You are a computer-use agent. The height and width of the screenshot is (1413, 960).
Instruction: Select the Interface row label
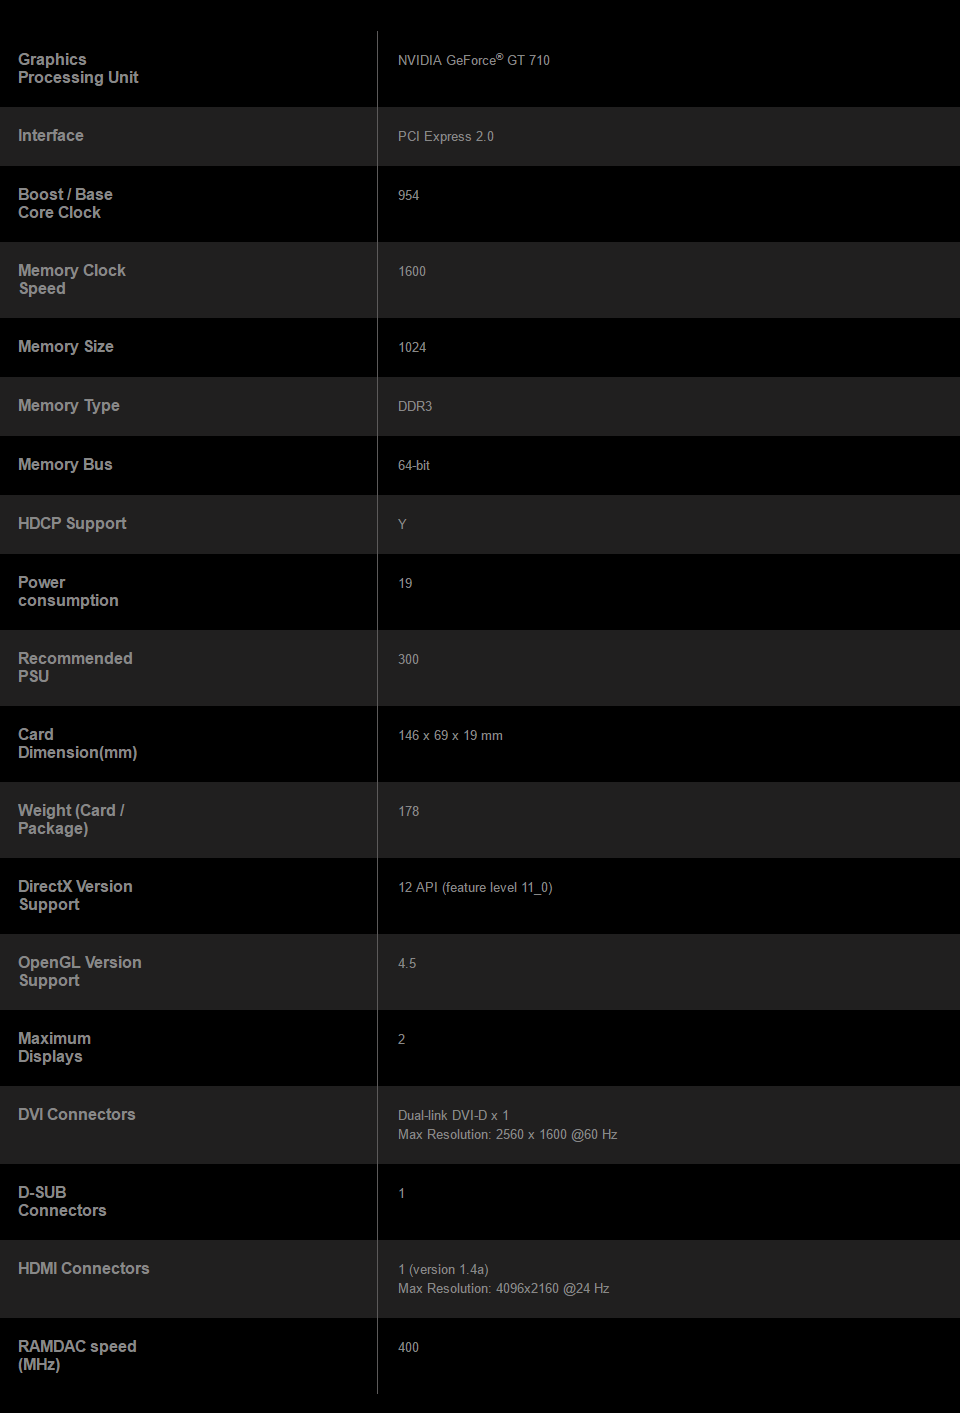(x=51, y=136)
